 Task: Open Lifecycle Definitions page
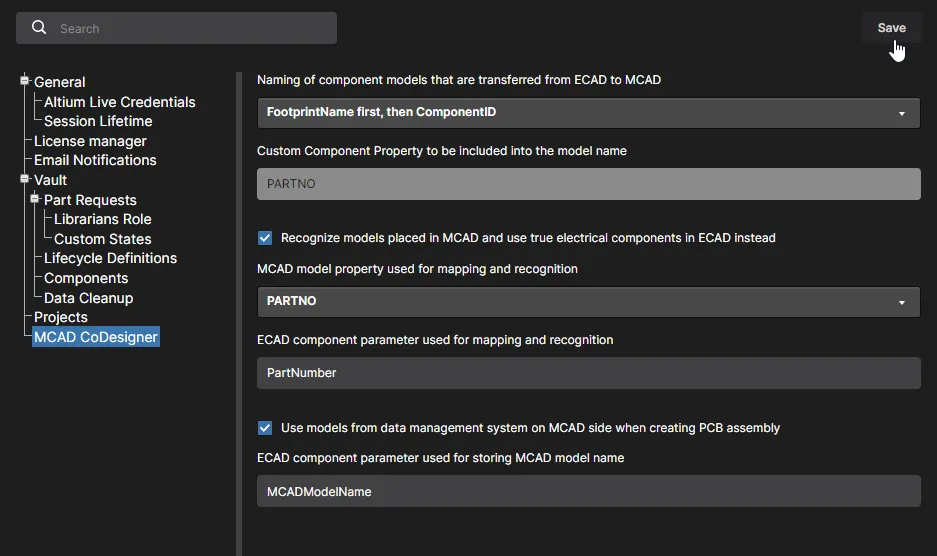pyautogui.click(x=111, y=258)
